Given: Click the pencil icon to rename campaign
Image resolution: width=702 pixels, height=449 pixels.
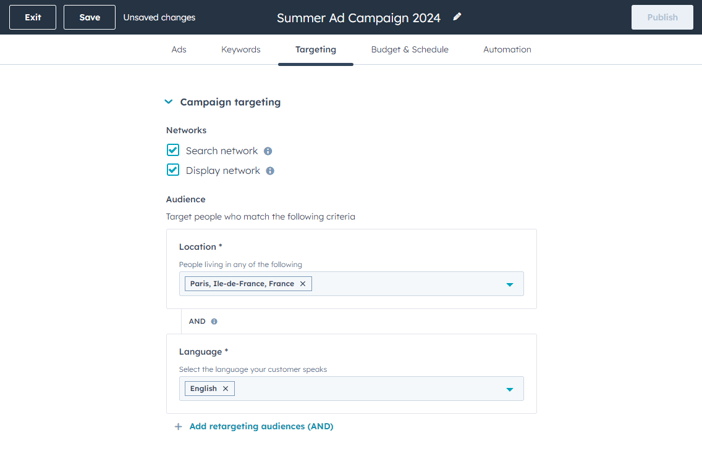Looking at the screenshot, I should (458, 17).
